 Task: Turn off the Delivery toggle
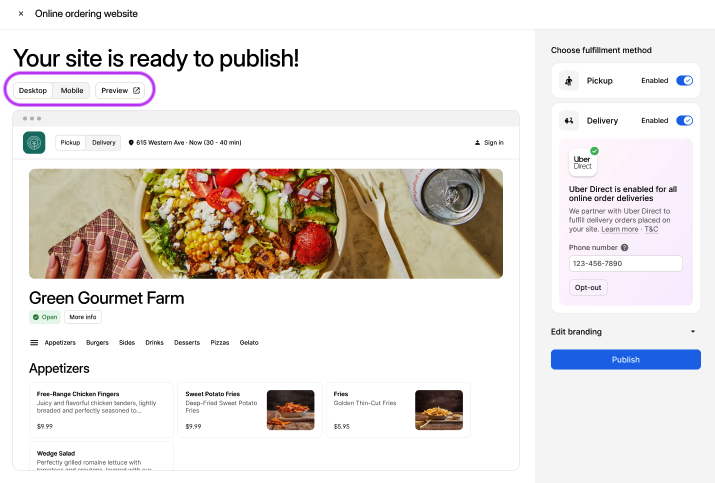[684, 121]
